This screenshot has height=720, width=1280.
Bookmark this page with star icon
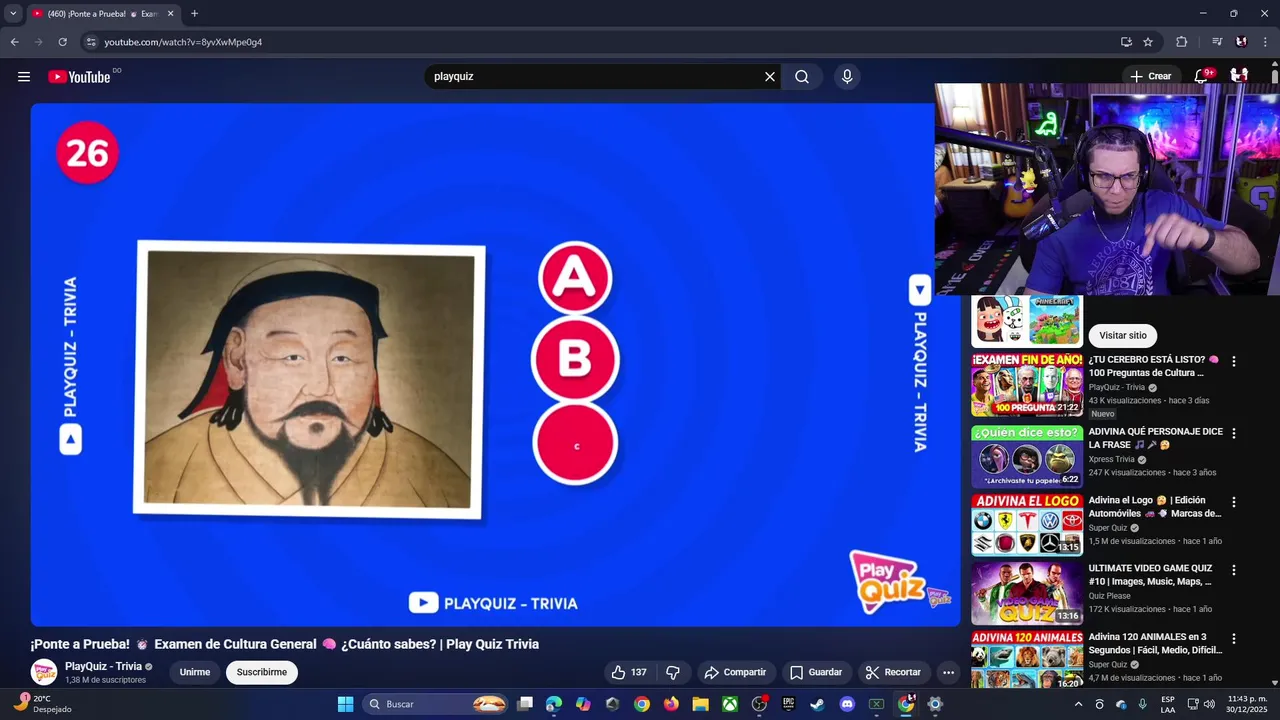pos(1148,42)
